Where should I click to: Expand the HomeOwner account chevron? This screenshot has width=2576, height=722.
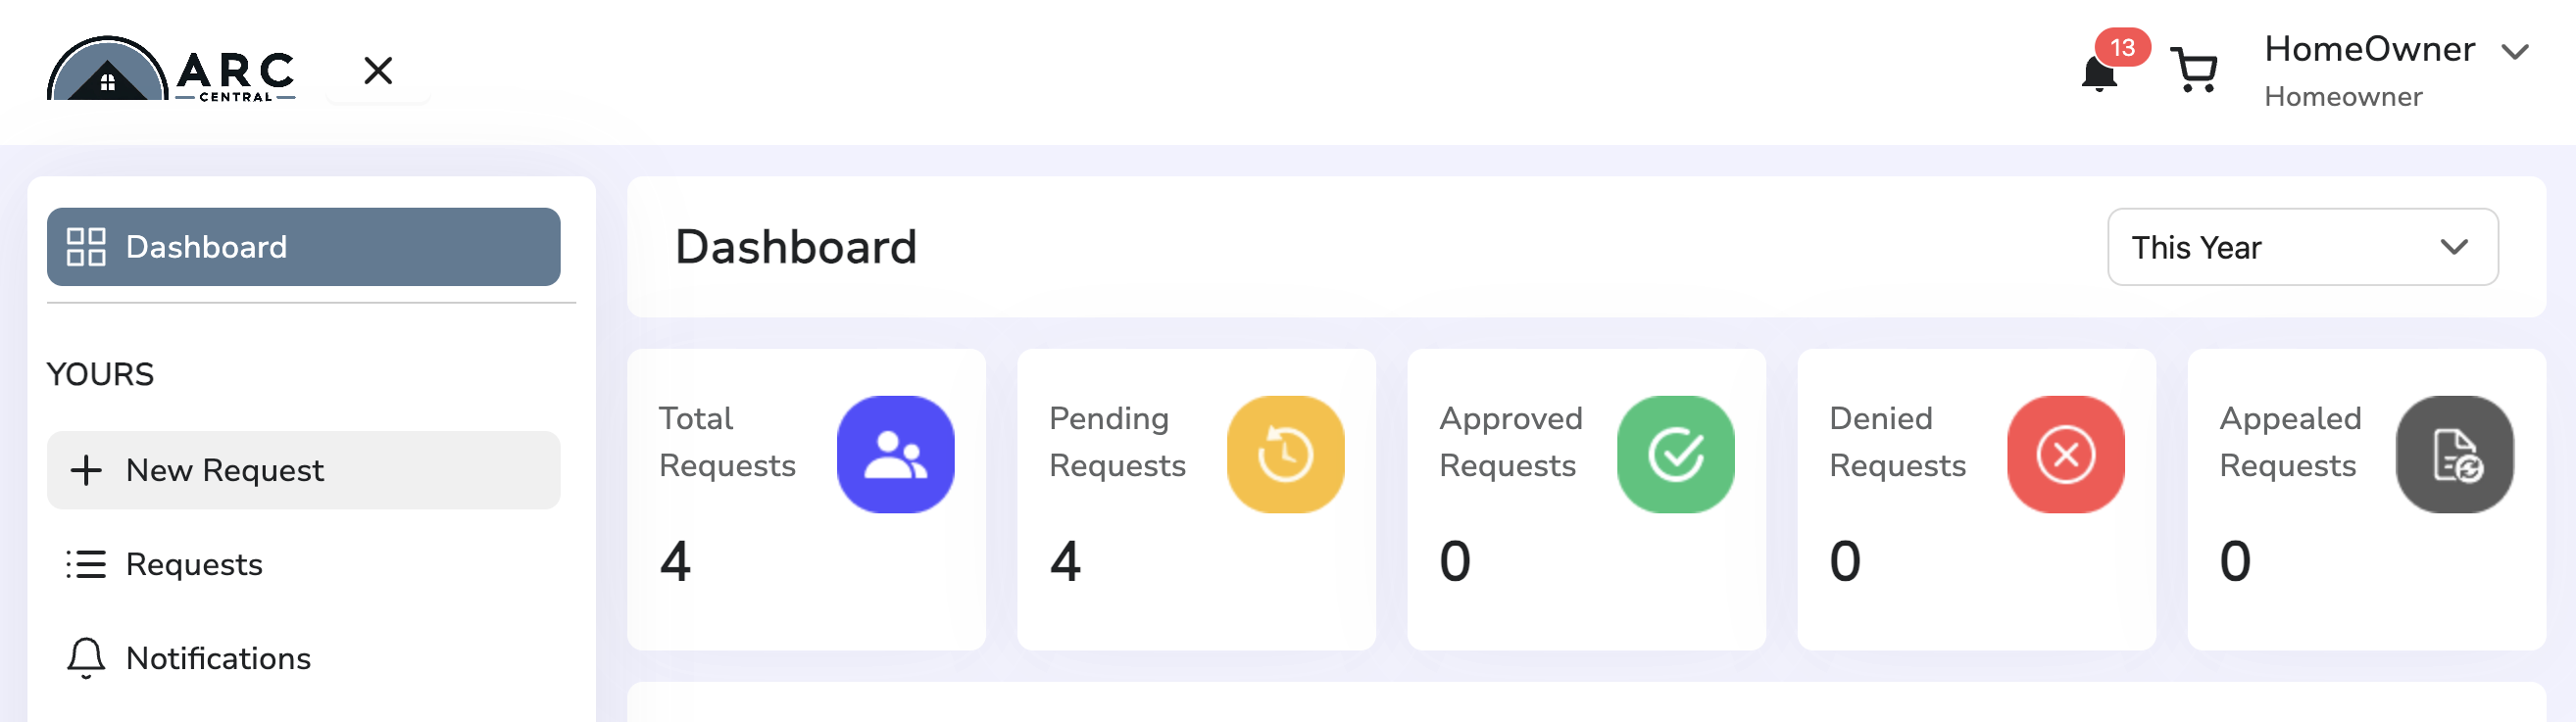2515,52
